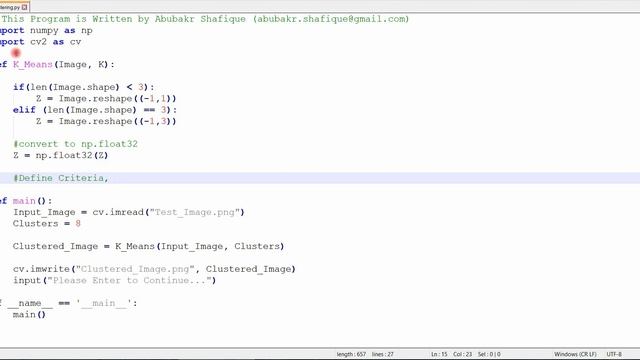Click the 'Z = np.float32(Z)' line
The height and width of the screenshot is (360, 640).
click(60, 156)
